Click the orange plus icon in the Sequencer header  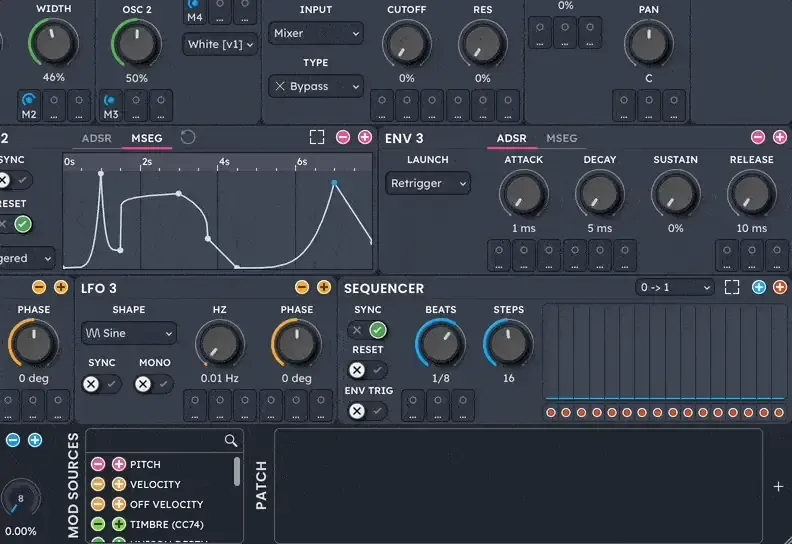tap(780, 287)
